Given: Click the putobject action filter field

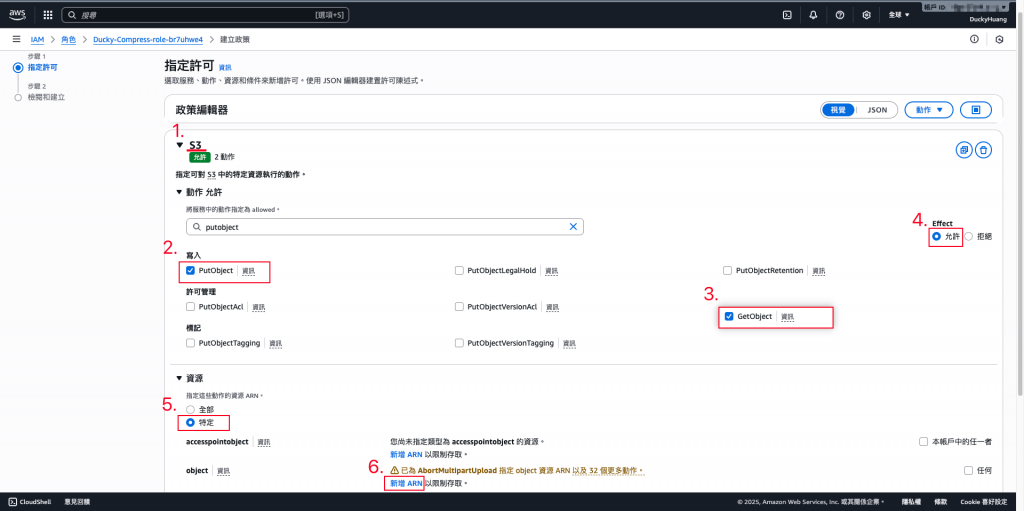Looking at the screenshot, I should coord(385,227).
